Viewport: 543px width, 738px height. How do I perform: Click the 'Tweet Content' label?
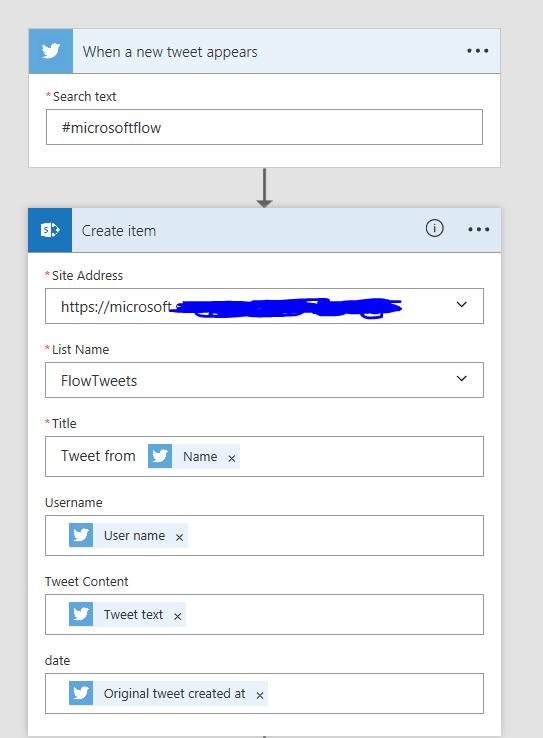pyautogui.click(x=87, y=582)
